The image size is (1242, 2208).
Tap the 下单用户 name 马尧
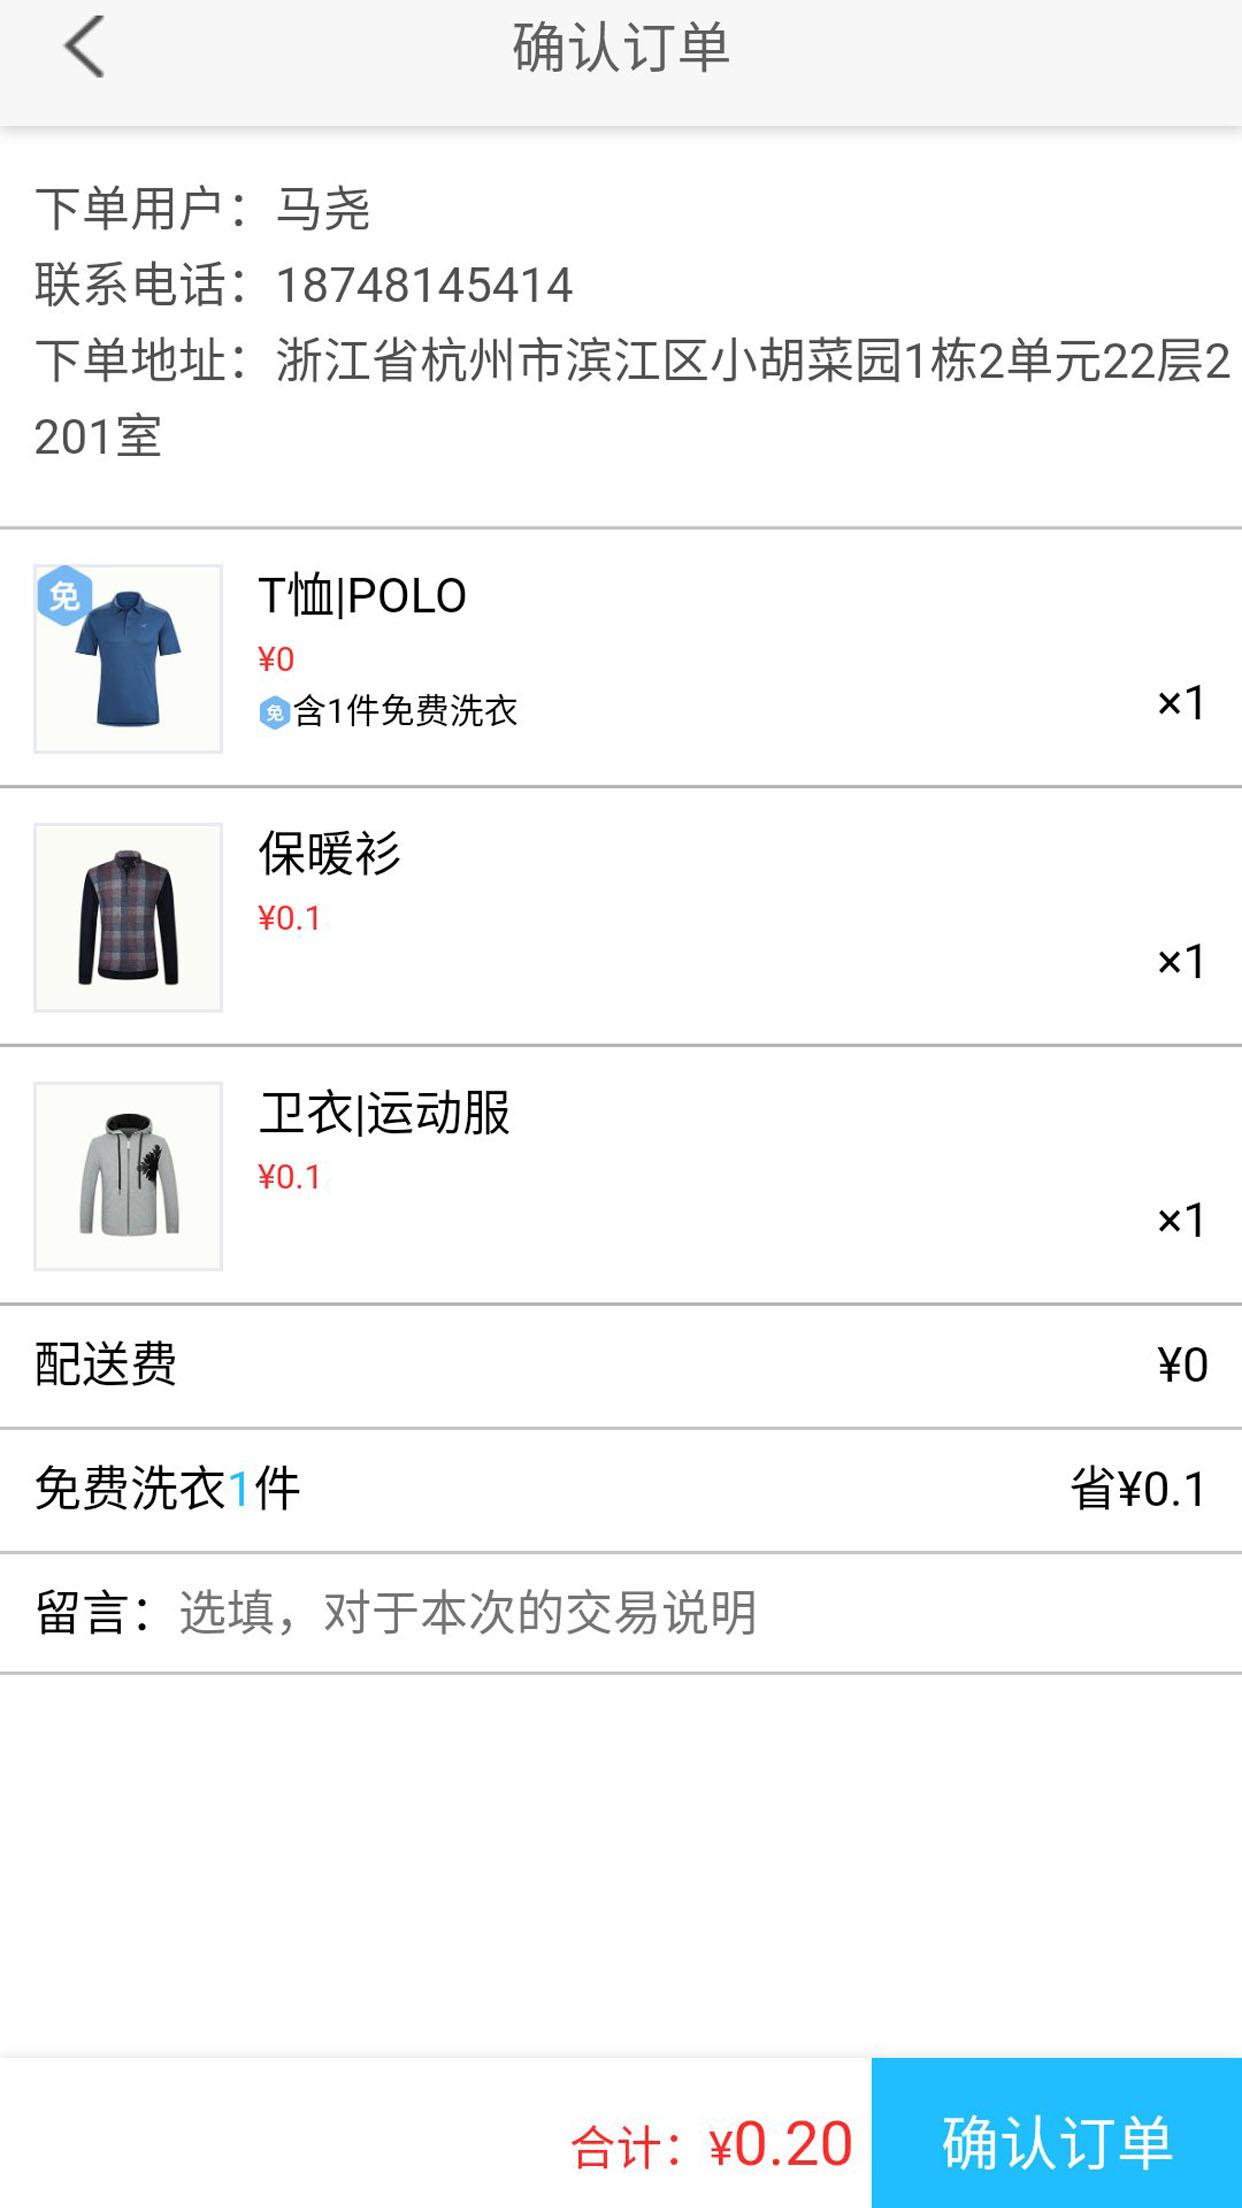pyautogui.click(x=322, y=210)
